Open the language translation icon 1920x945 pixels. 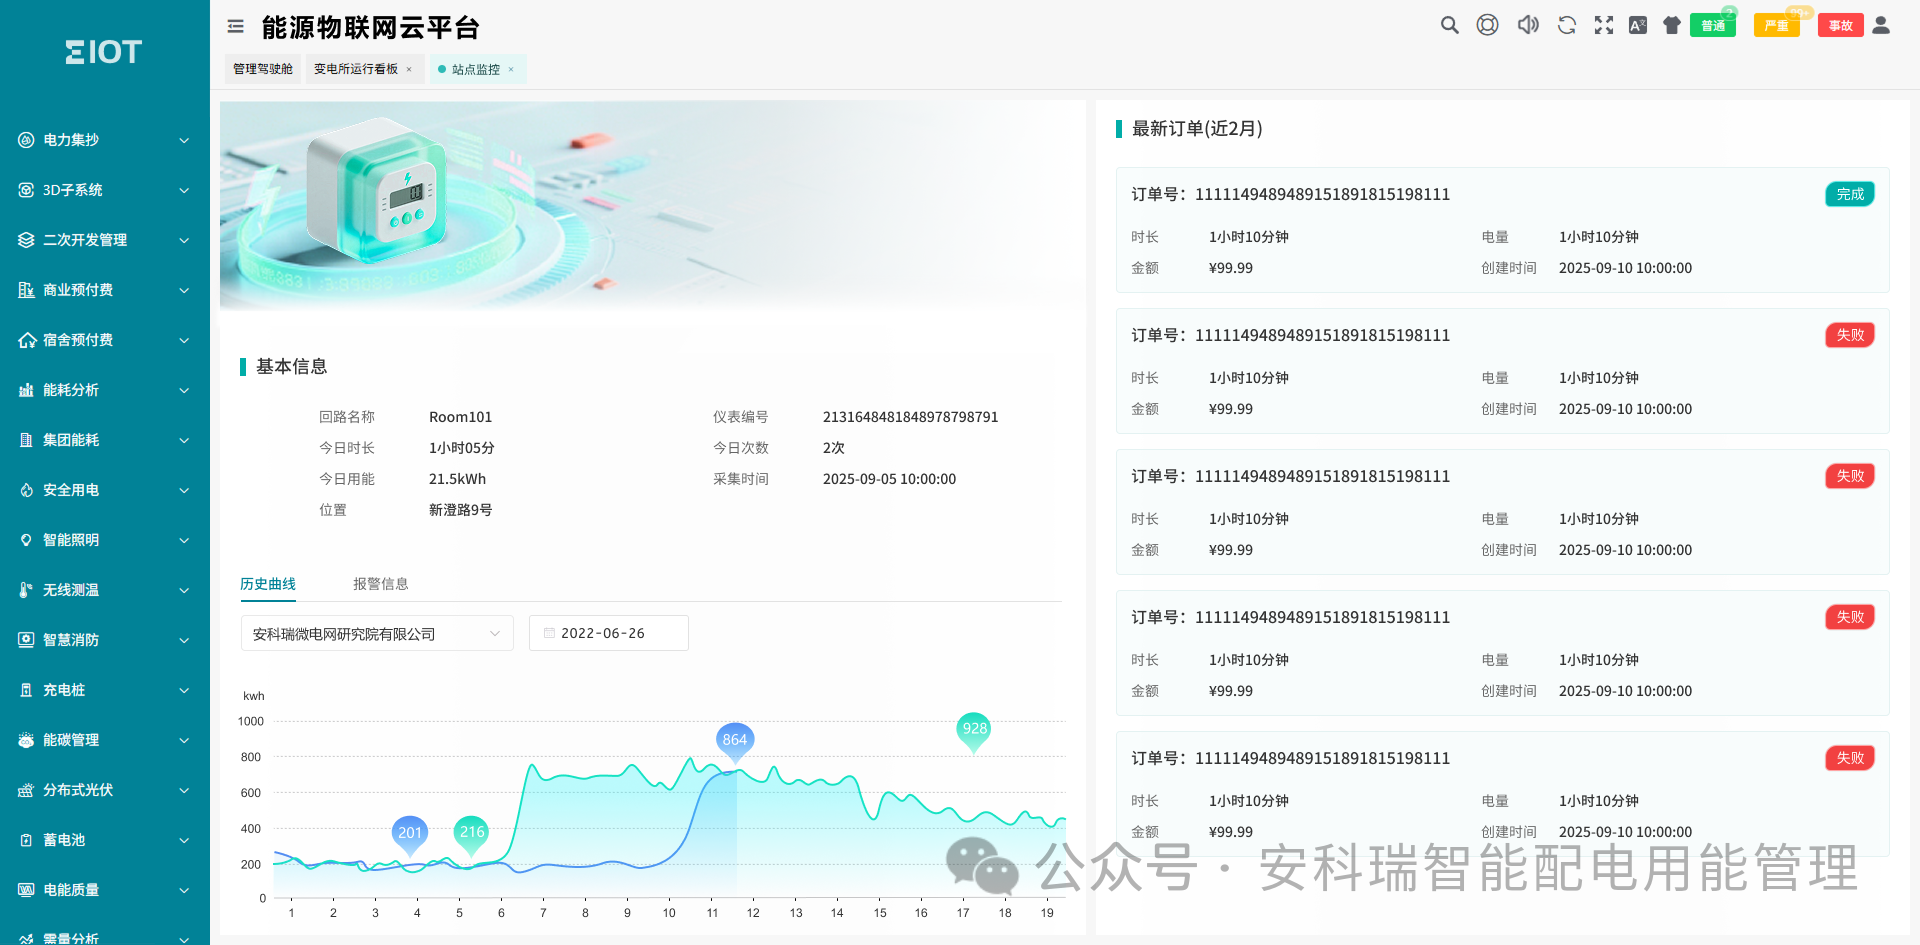pos(1638,25)
